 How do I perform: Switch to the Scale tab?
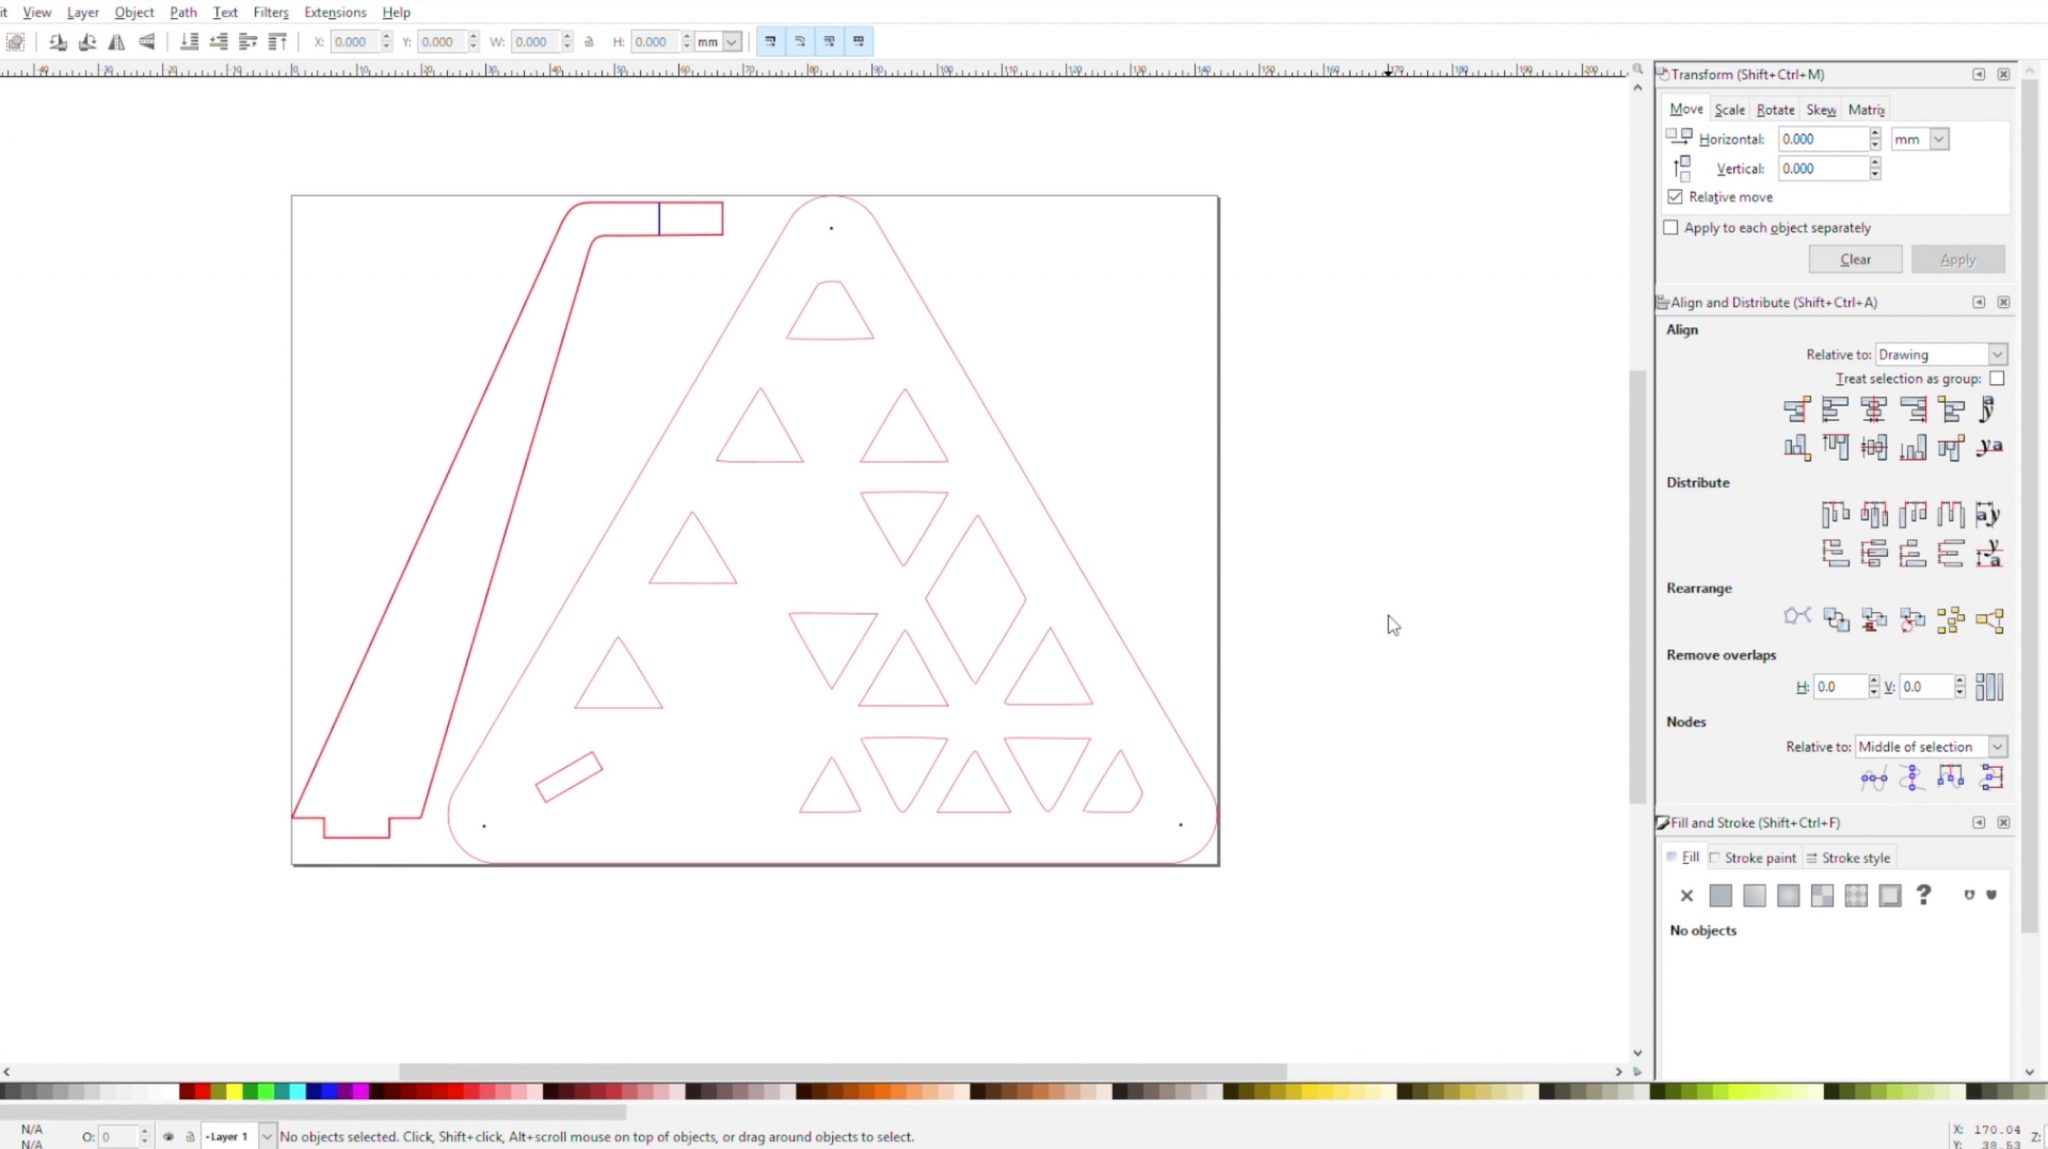tap(1730, 109)
